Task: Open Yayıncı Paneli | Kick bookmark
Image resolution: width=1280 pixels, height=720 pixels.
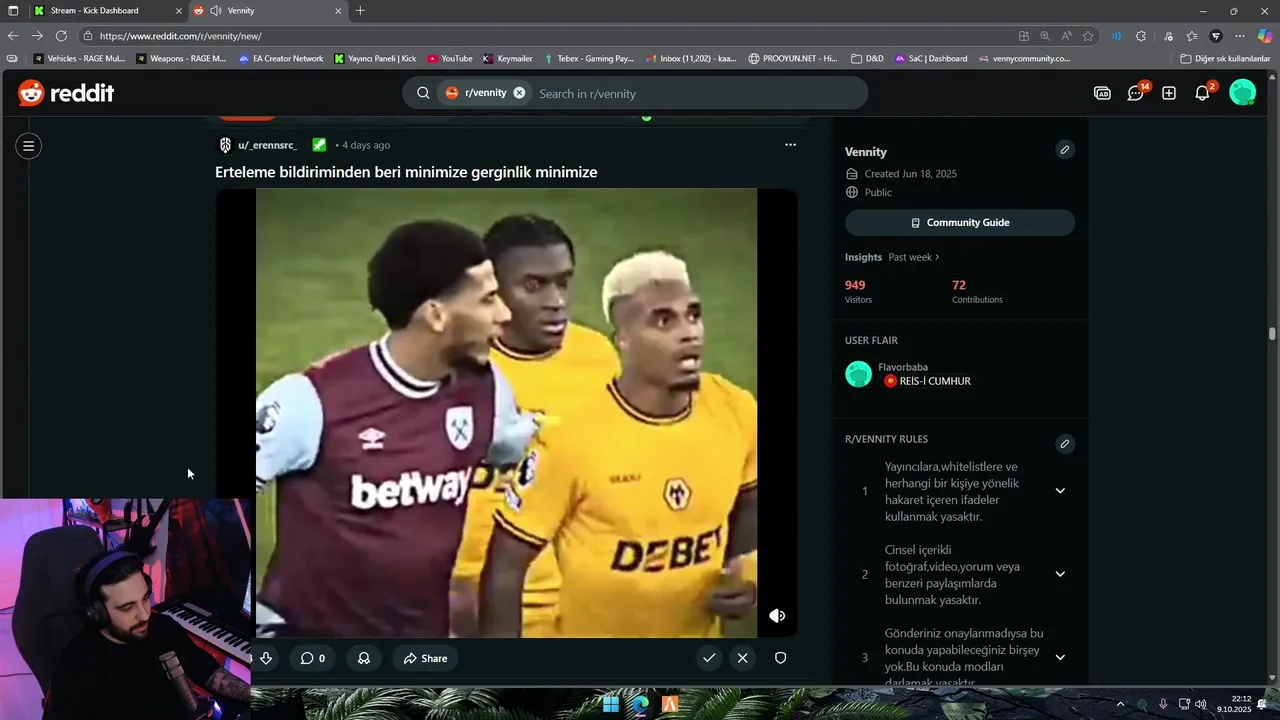Action: [x=375, y=59]
